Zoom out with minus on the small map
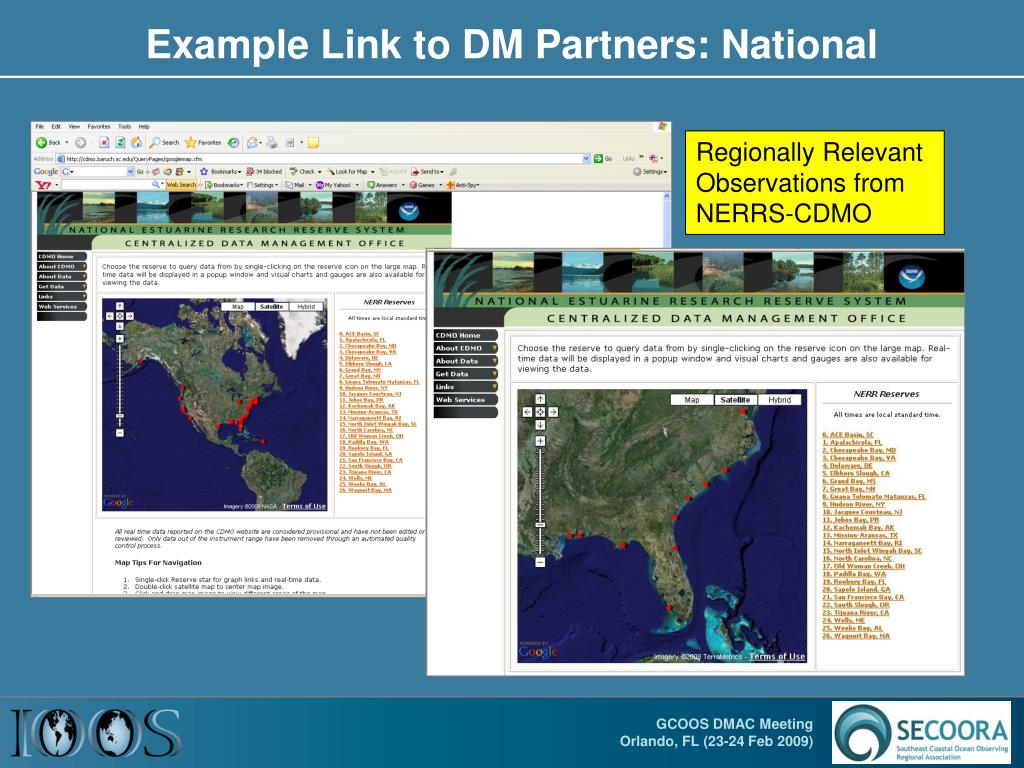1024x768 pixels. pyautogui.click(x=120, y=432)
